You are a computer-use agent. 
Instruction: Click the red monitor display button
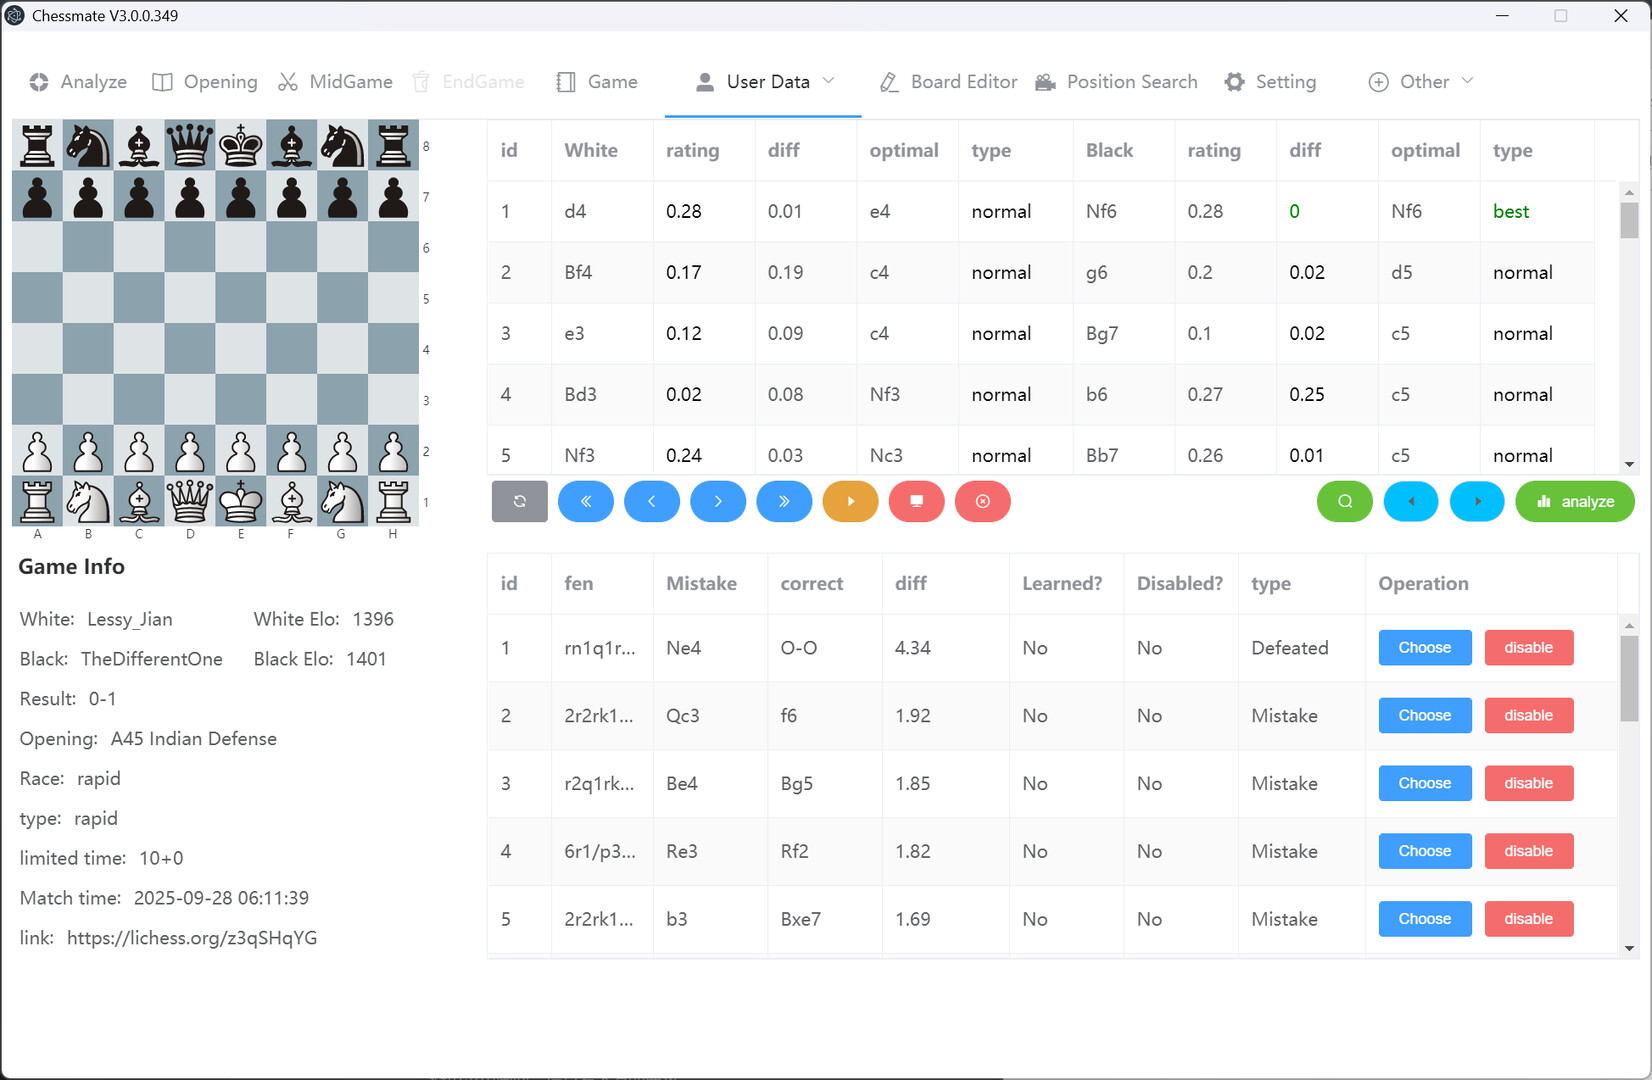tap(916, 501)
